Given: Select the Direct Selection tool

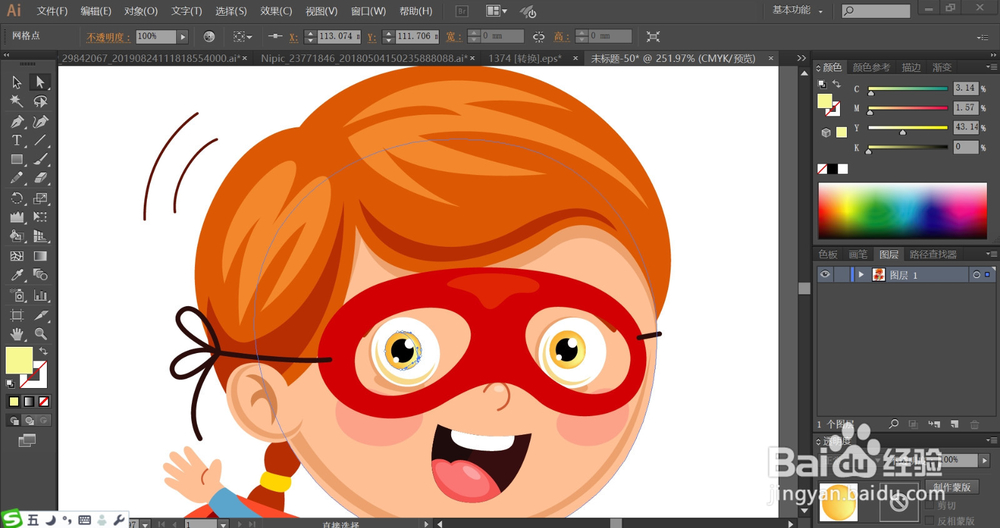Looking at the screenshot, I should click(x=40, y=82).
